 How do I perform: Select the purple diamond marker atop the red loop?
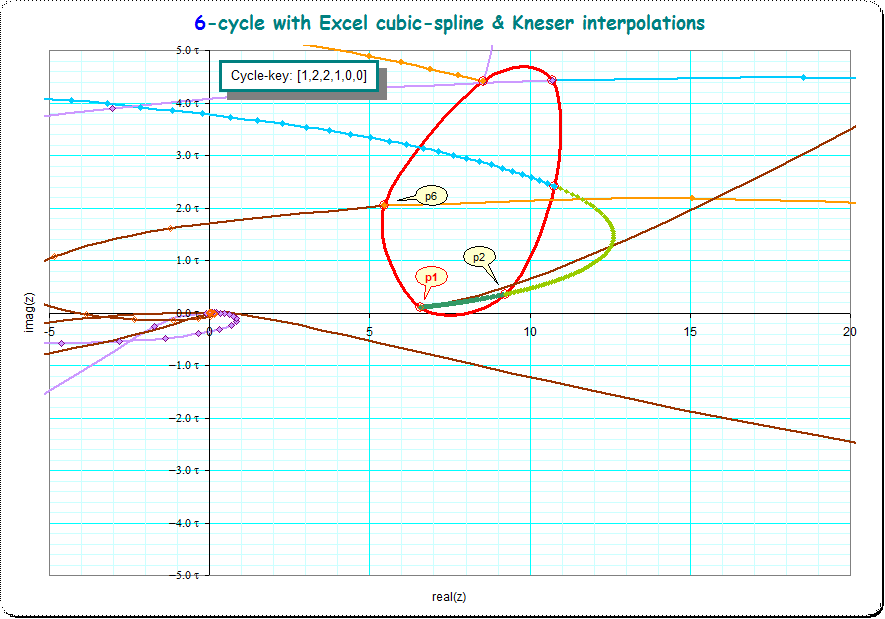click(551, 80)
